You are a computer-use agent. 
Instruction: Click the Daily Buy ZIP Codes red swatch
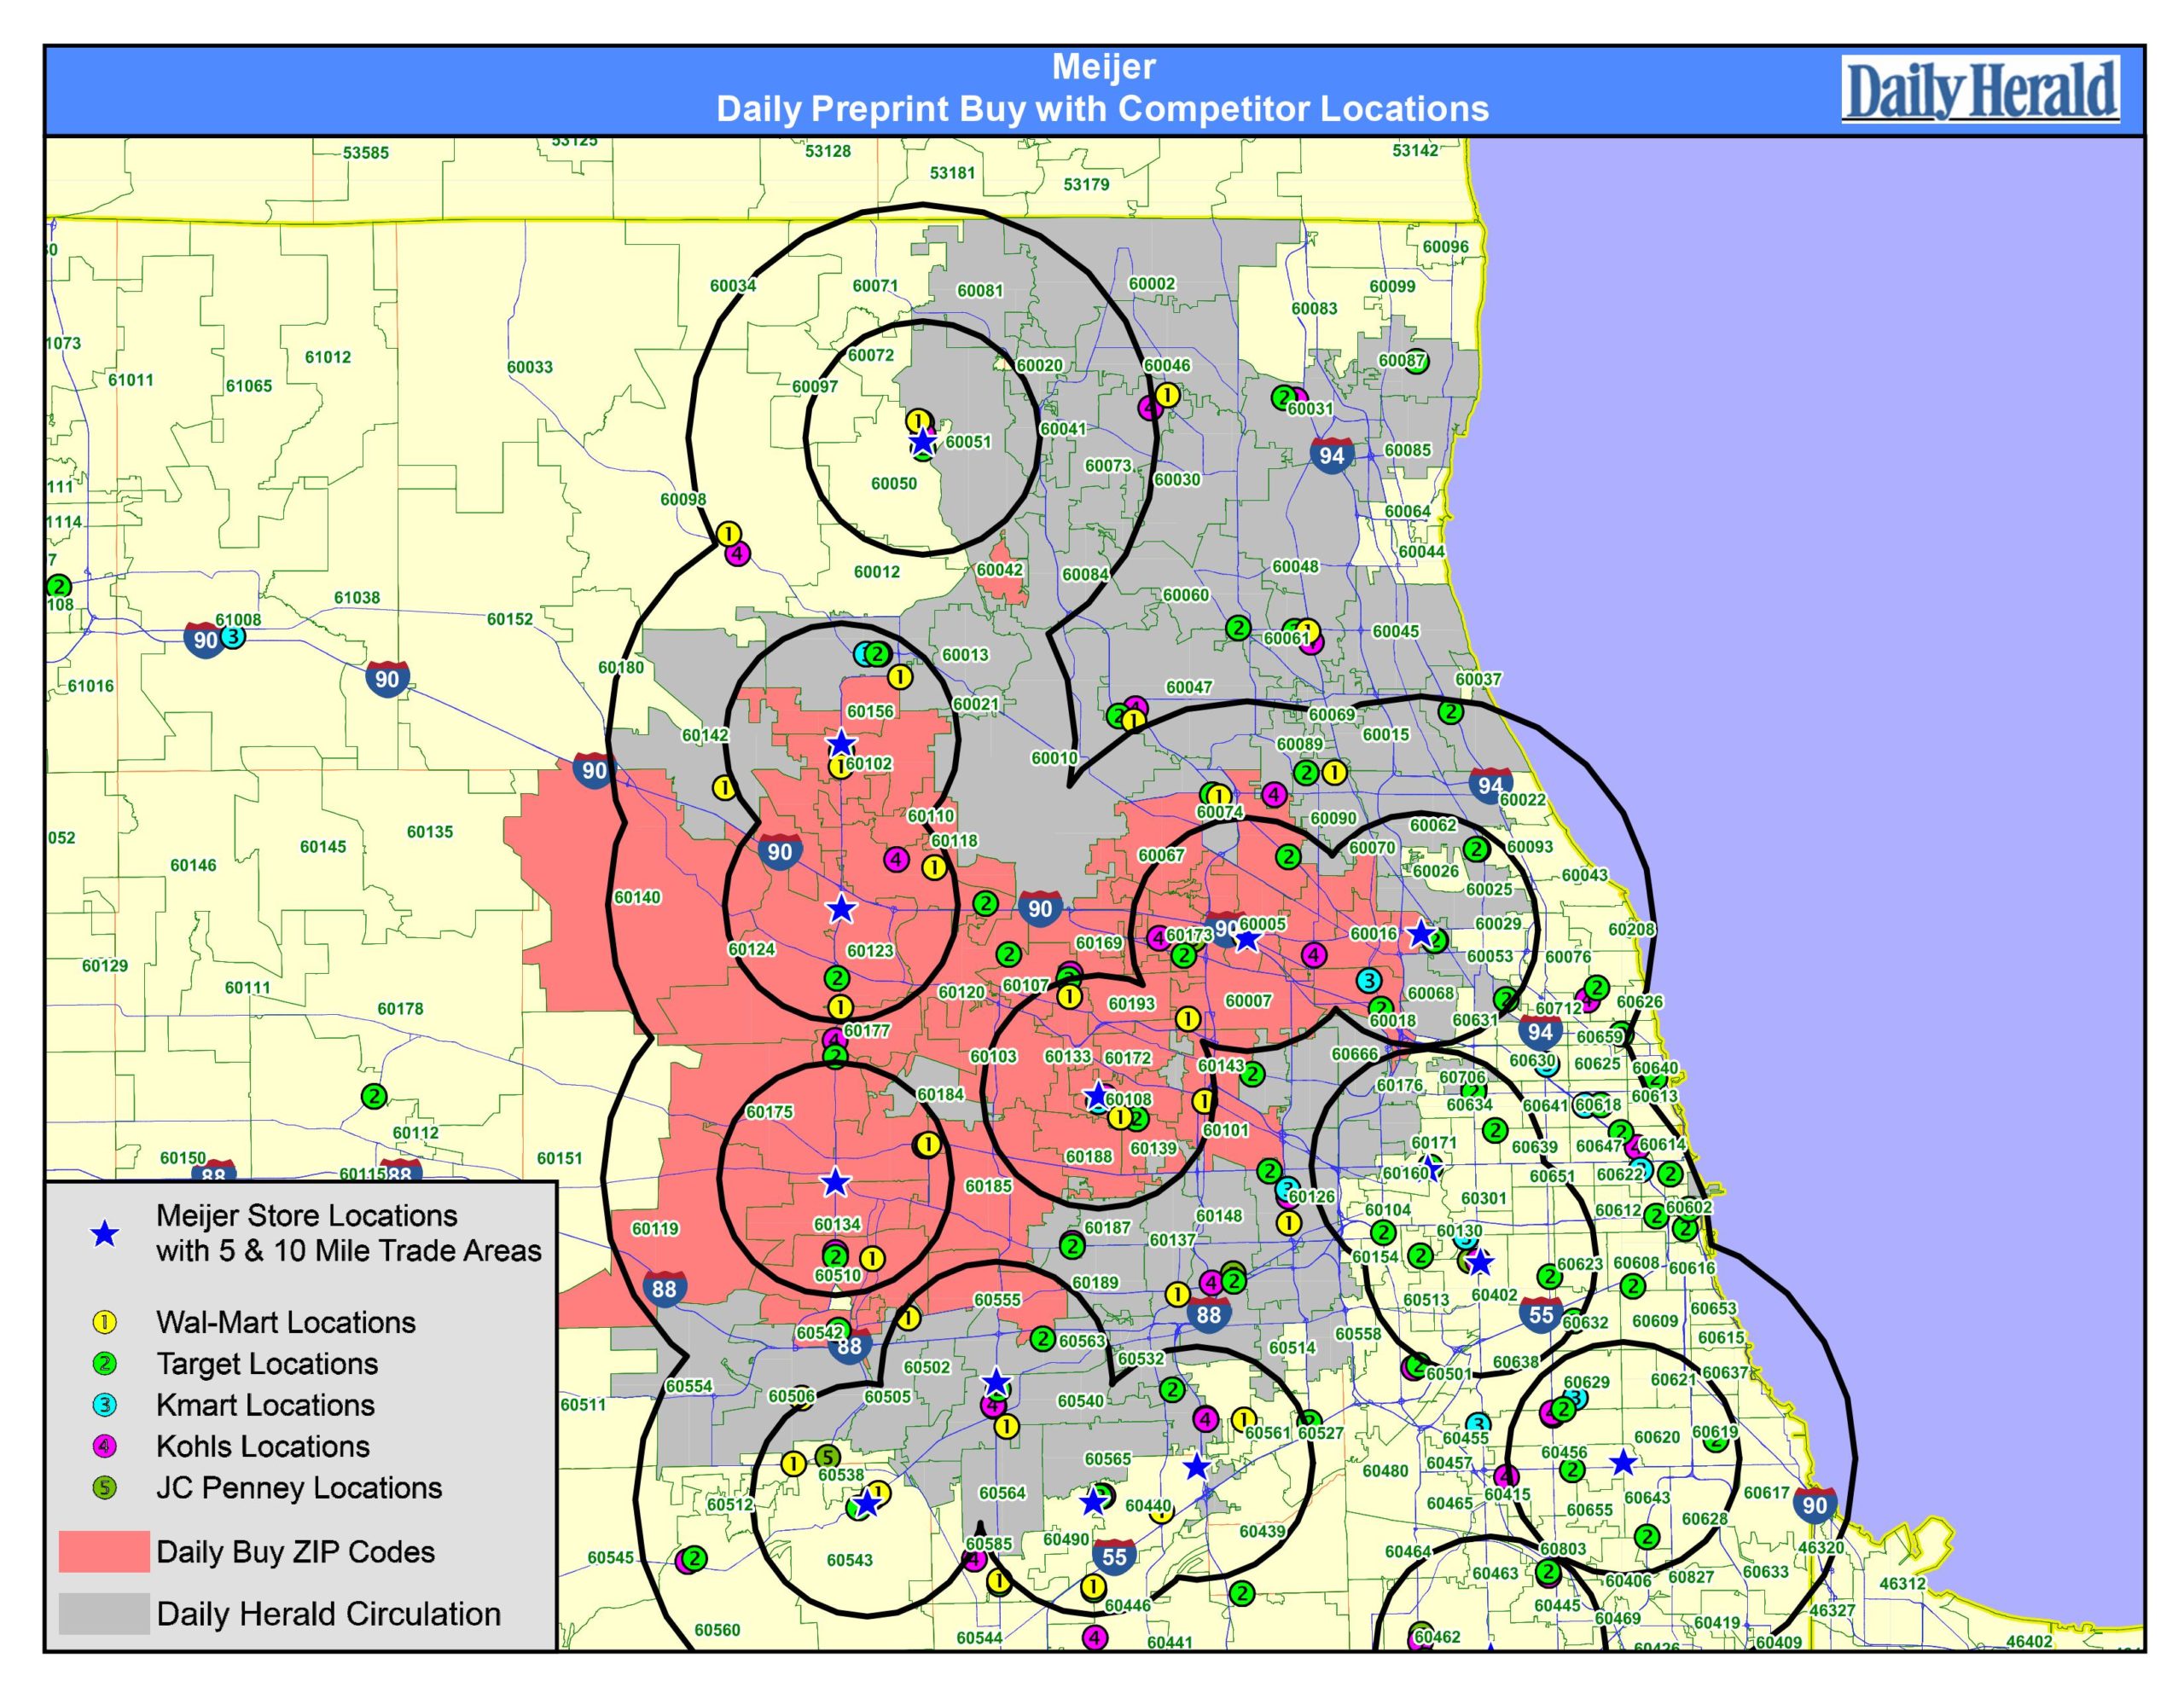pos(104,1551)
